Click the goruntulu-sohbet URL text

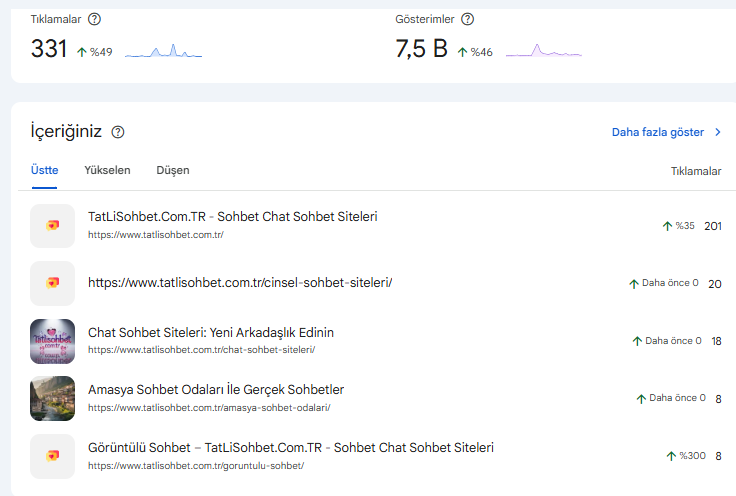click(196, 466)
